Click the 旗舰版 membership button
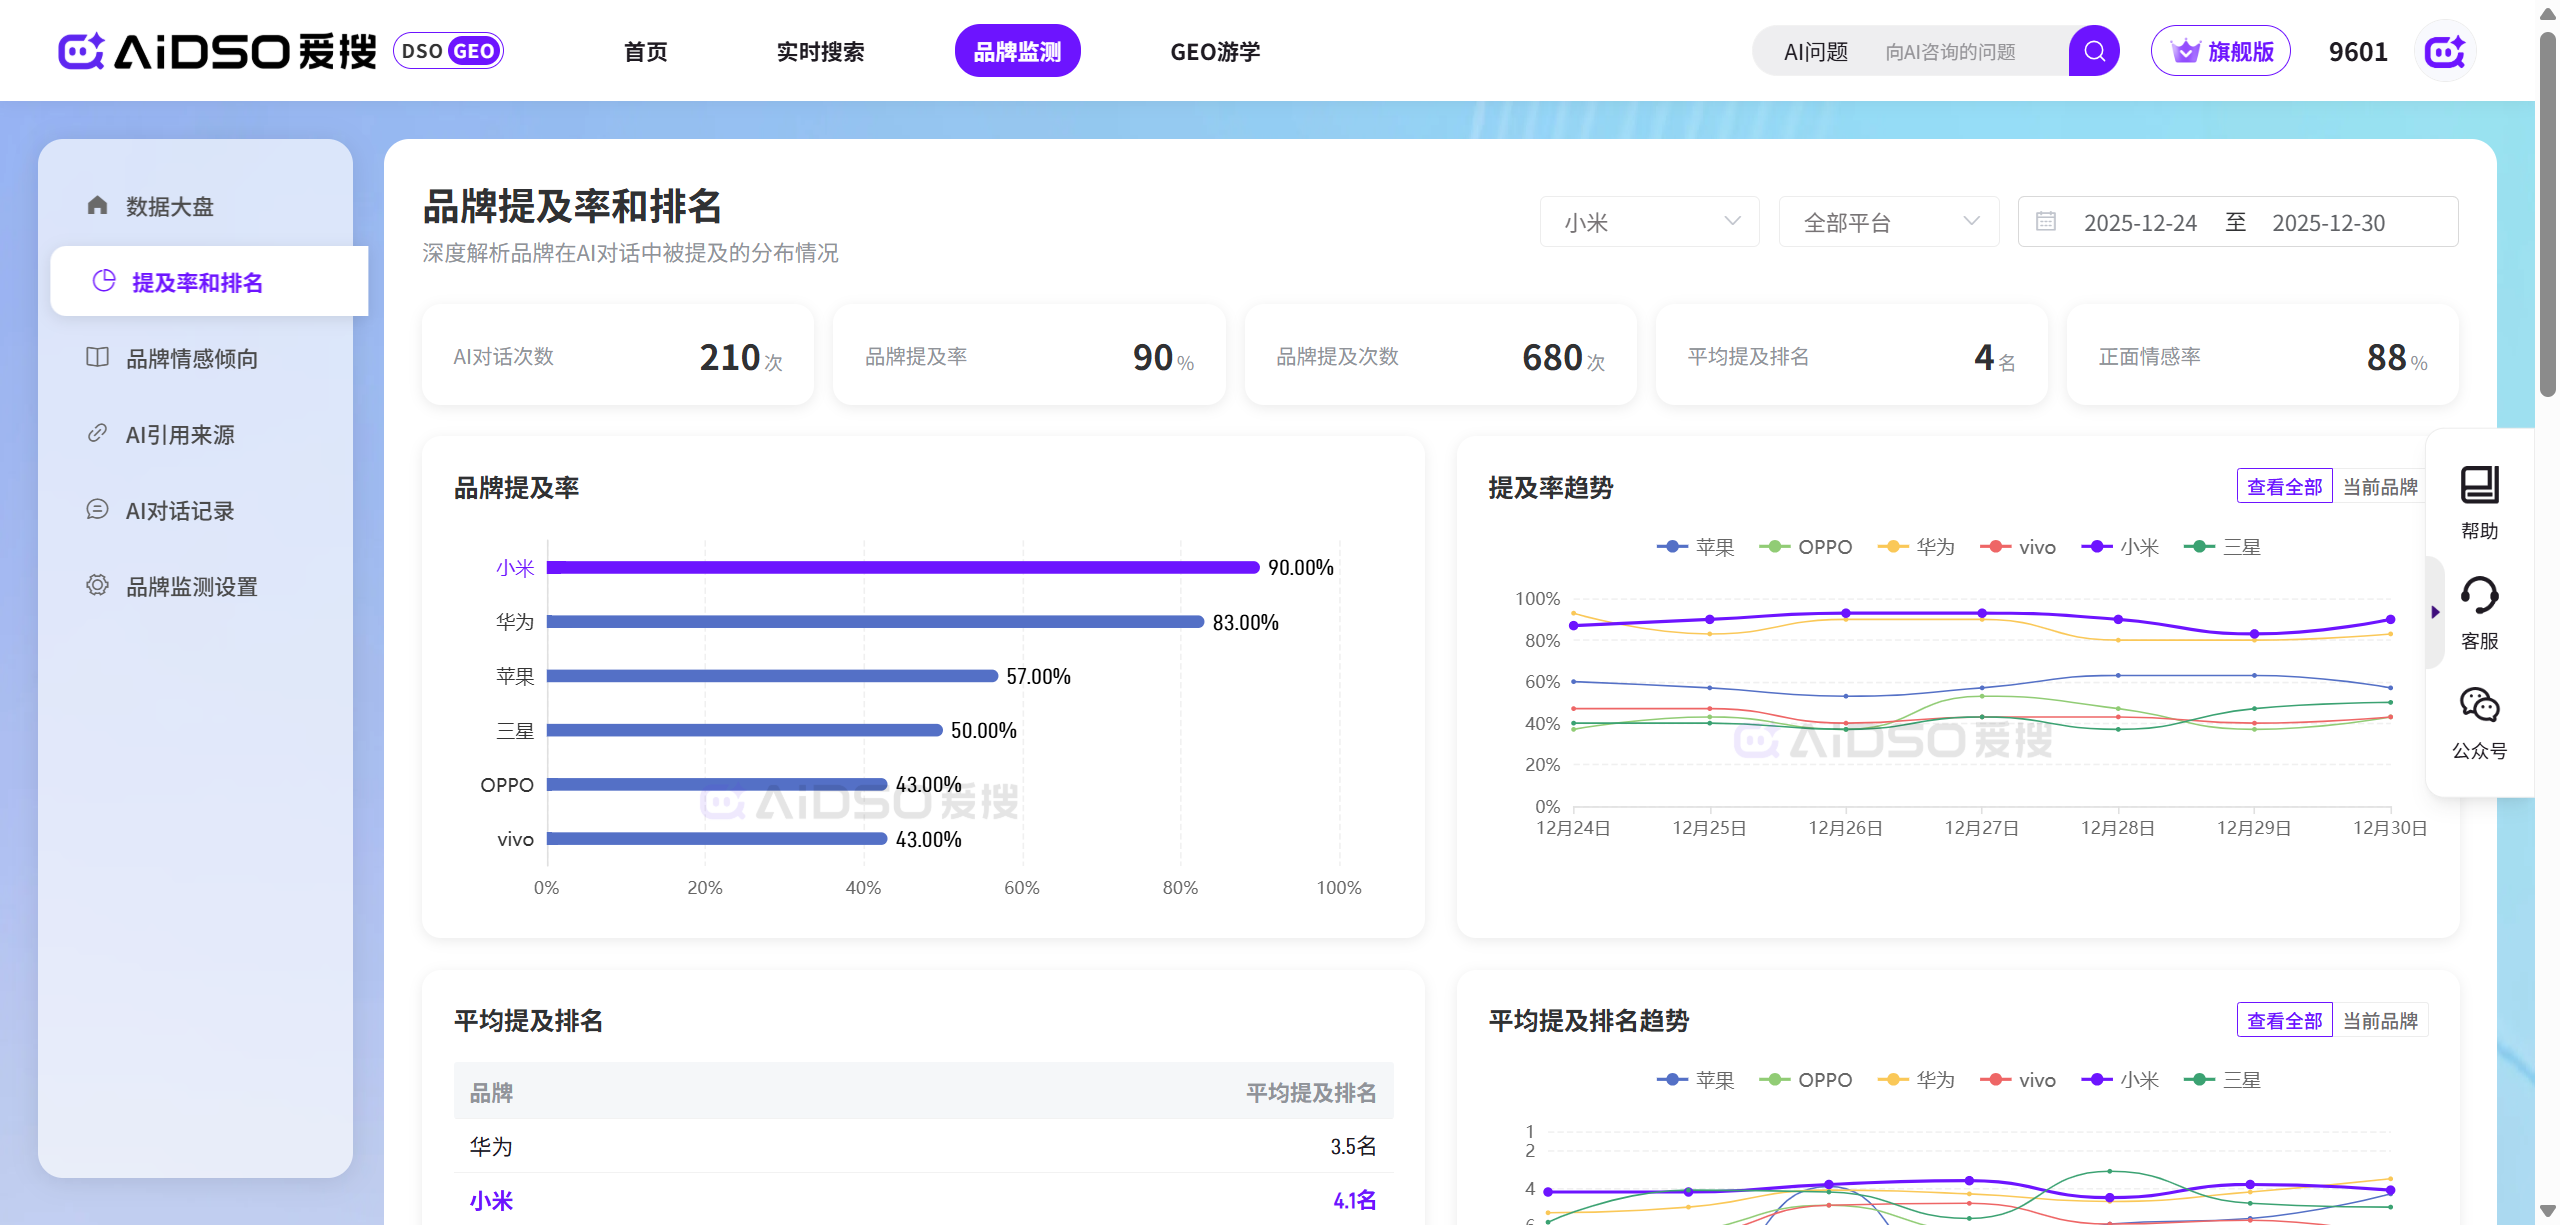2560x1225 pixels. [2220, 51]
